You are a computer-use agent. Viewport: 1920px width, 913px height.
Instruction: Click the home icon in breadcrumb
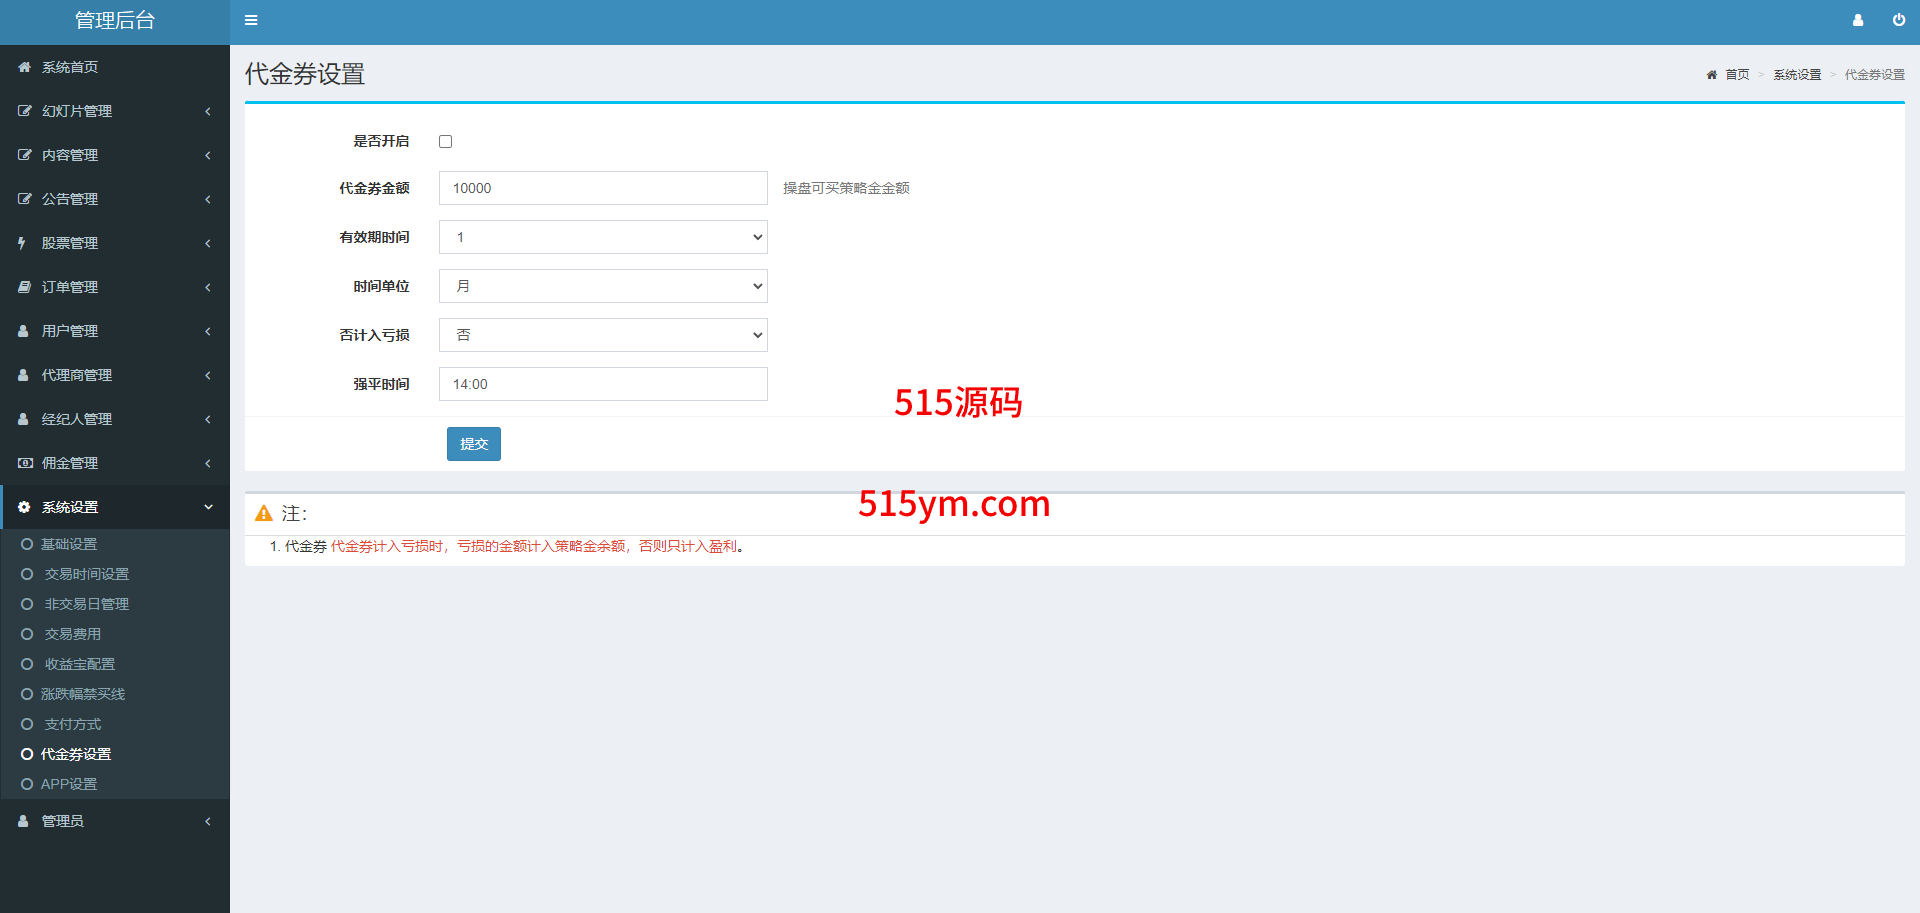(x=1711, y=75)
